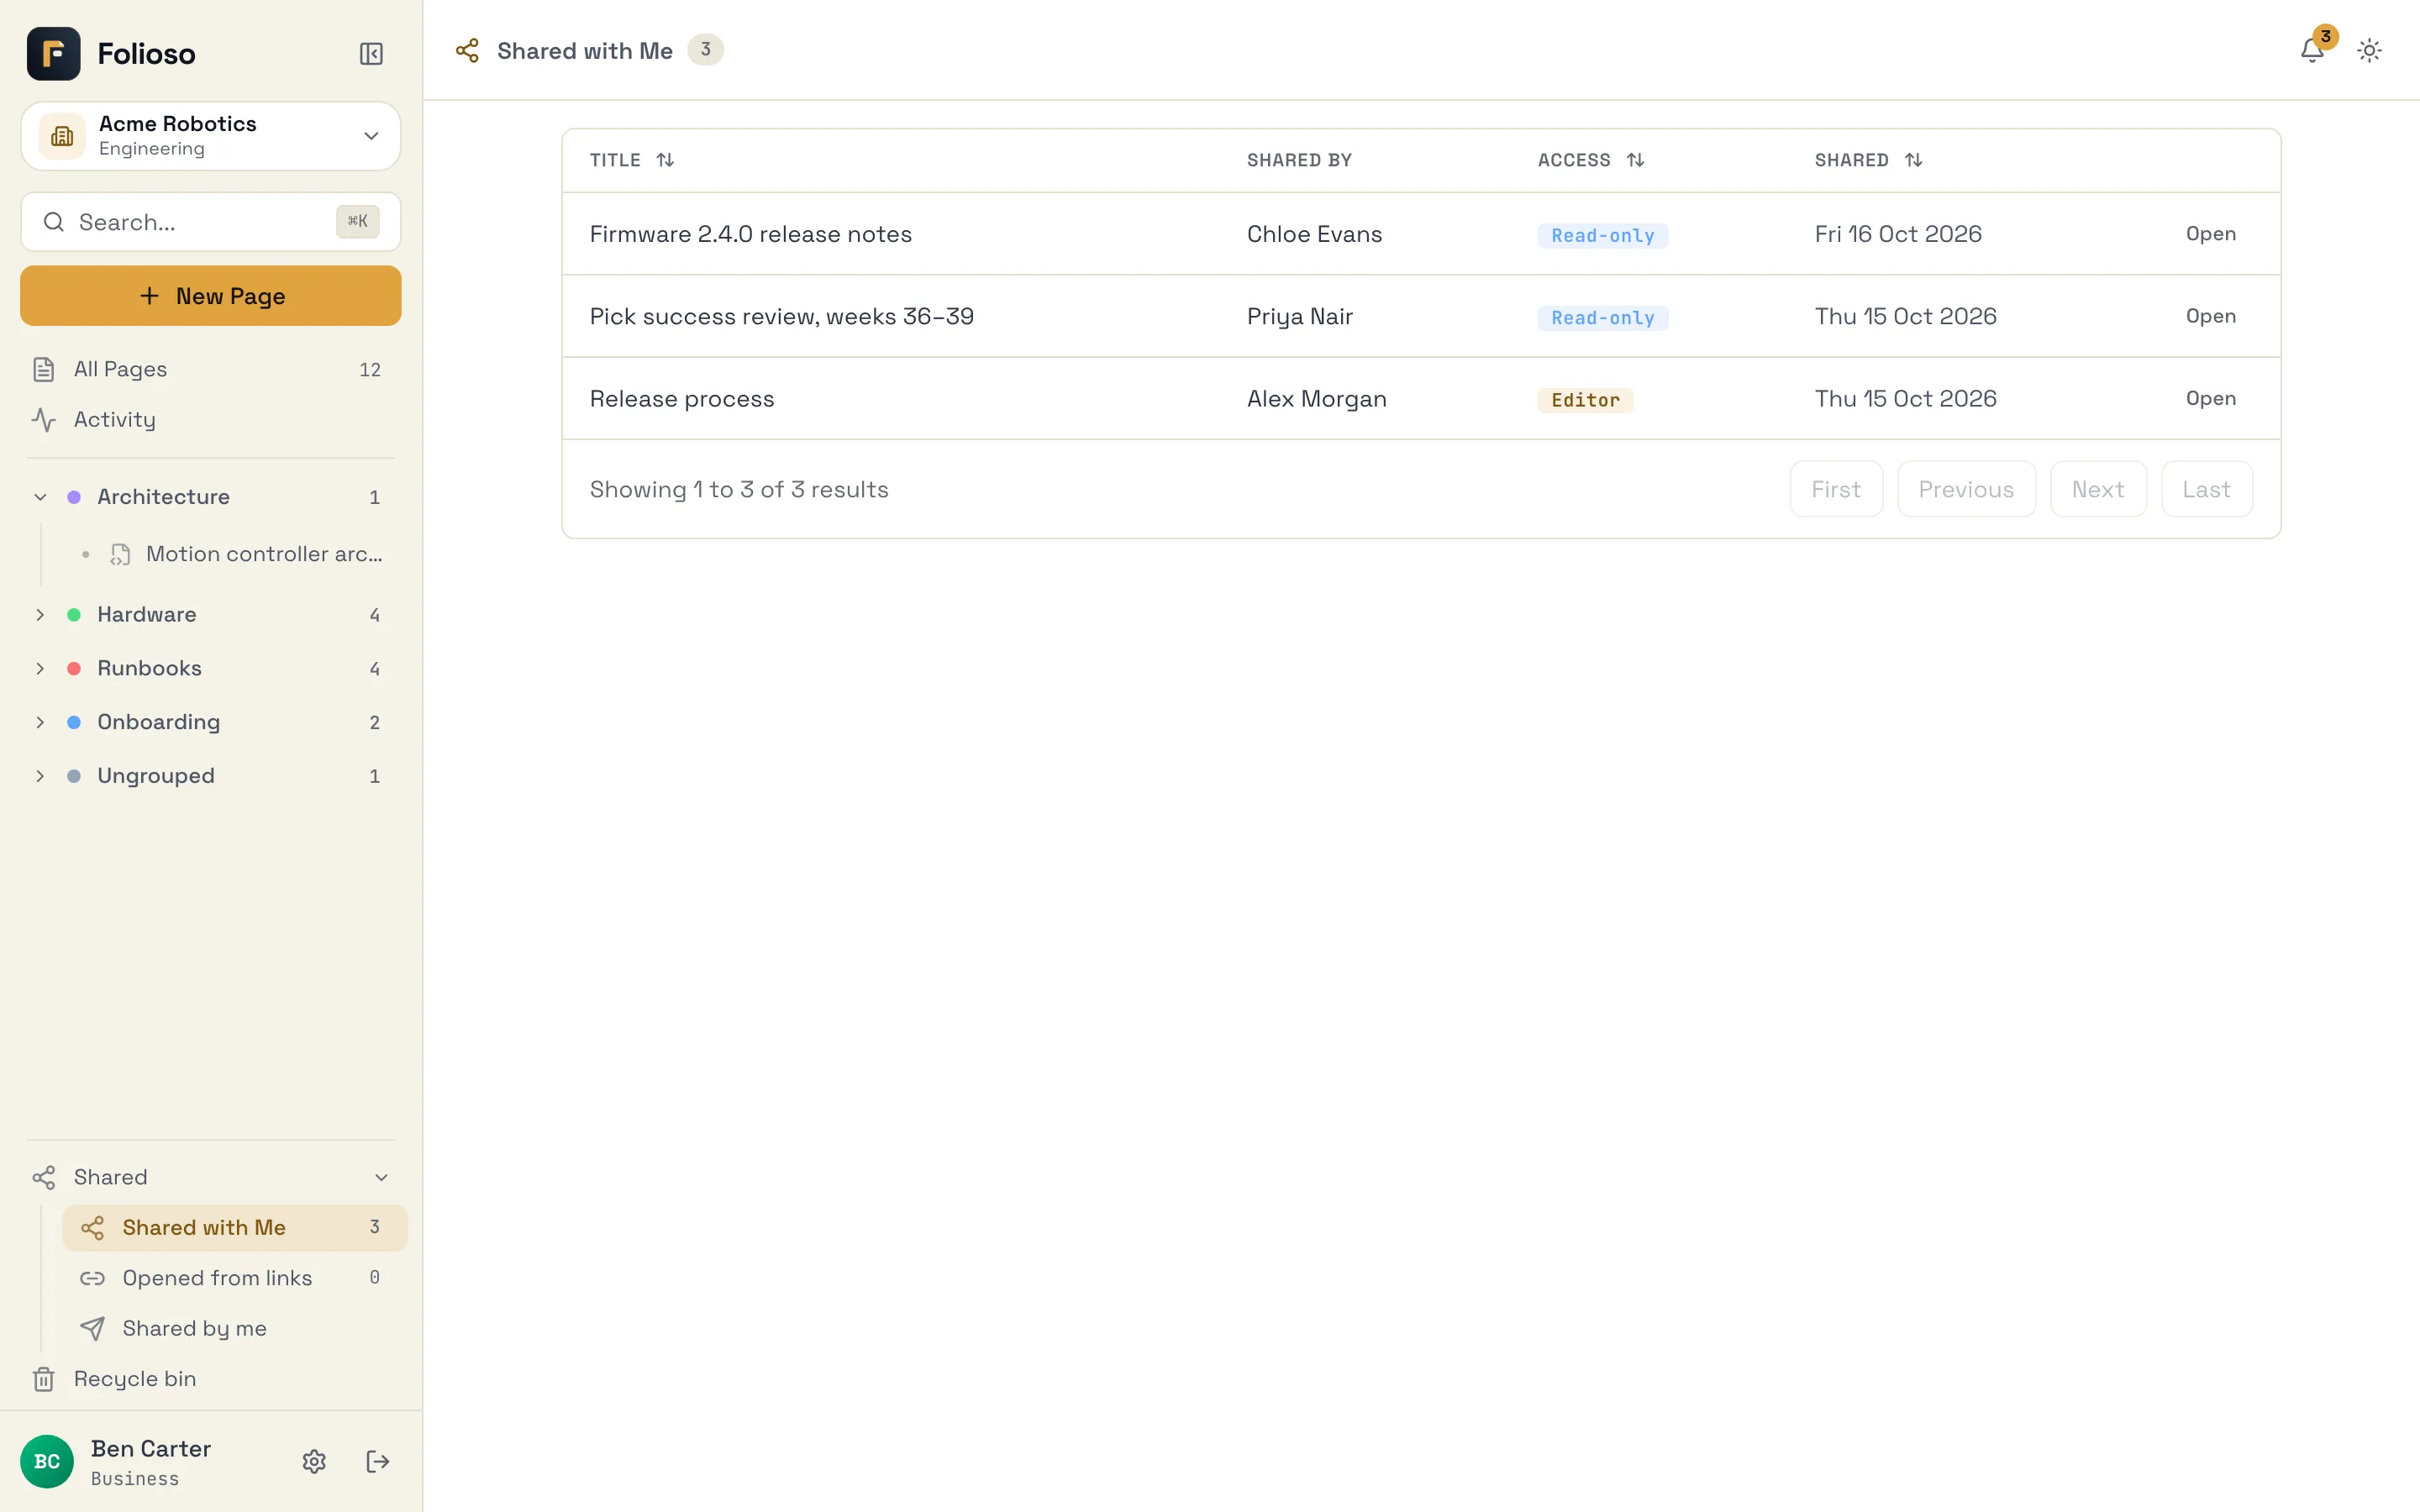2420x1512 pixels.
Task: Select Shared with Me in sidebar
Action: pyautogui.click(x=235, y=1228)
